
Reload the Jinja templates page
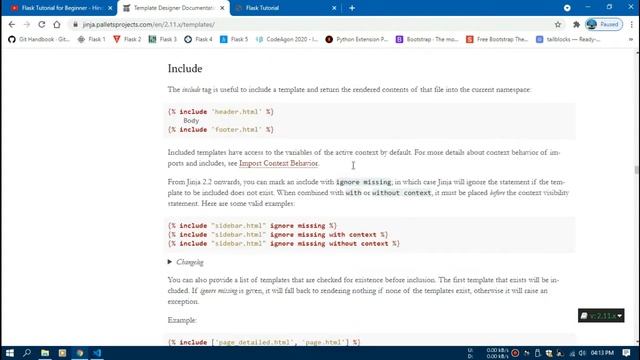[42, 24]
